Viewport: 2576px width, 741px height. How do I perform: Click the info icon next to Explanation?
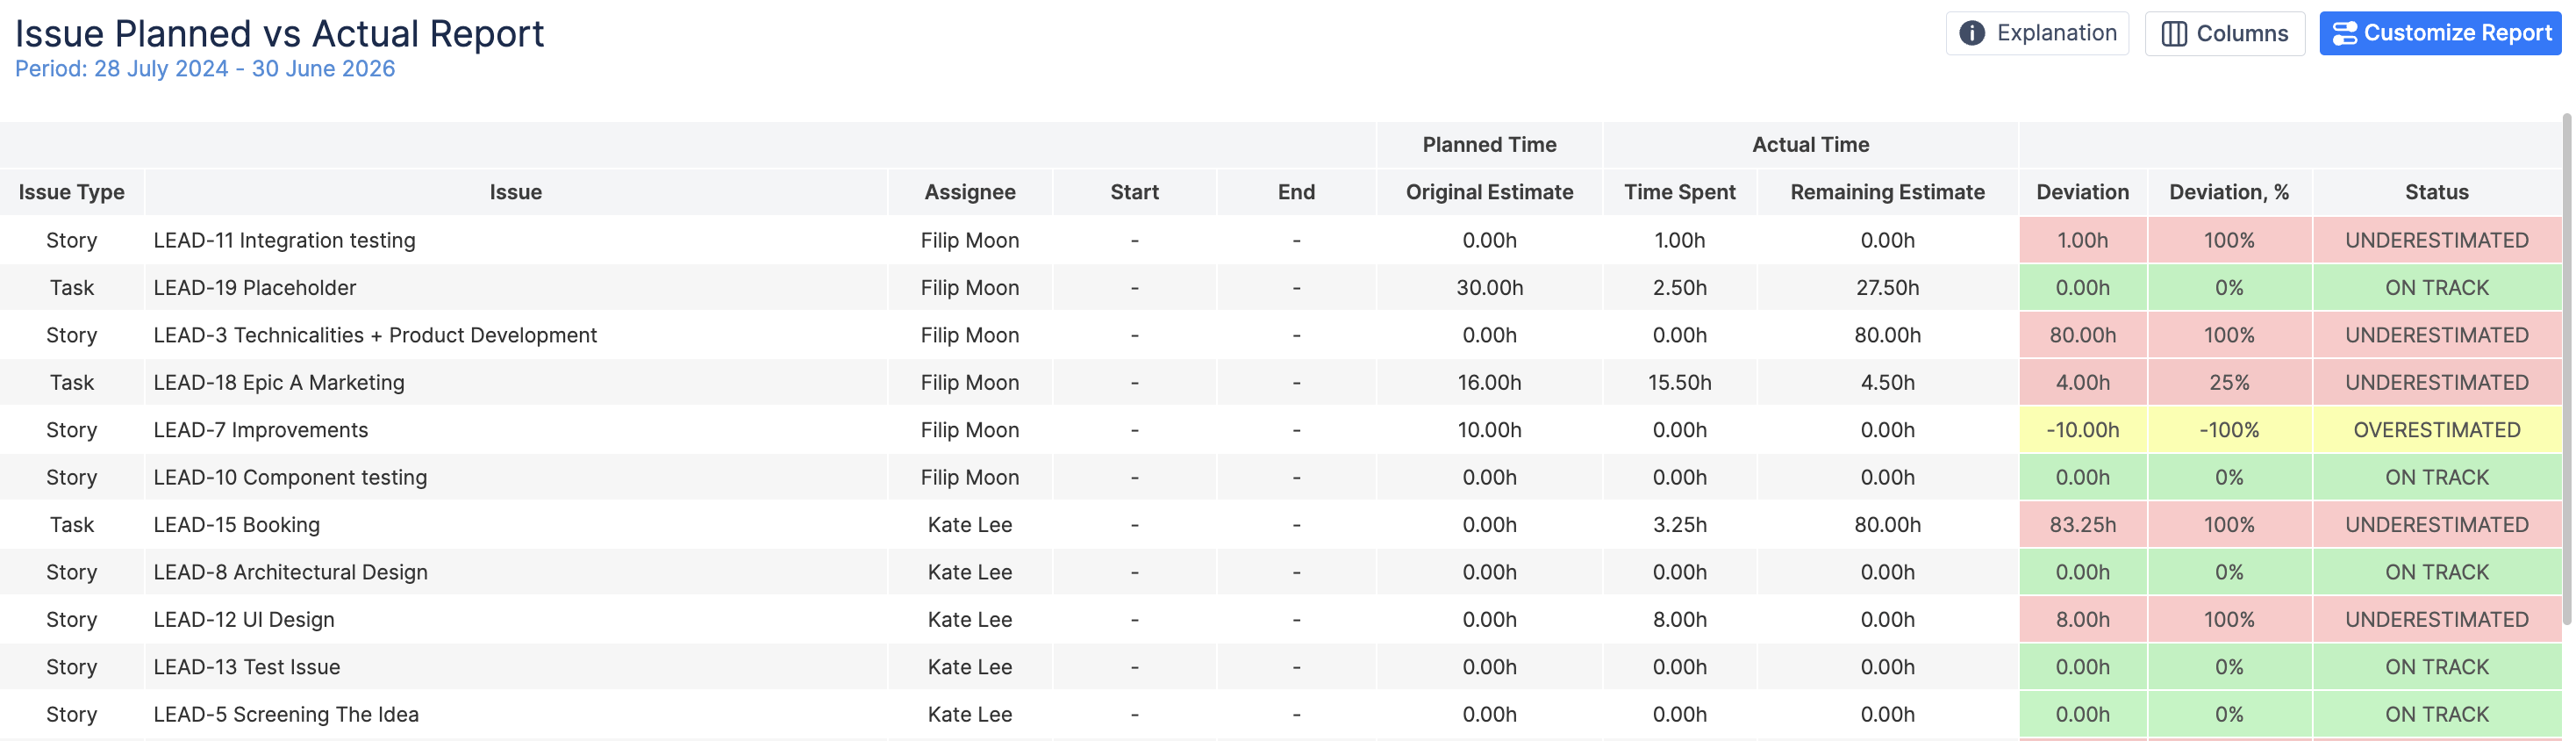(x=1971, y=33)
